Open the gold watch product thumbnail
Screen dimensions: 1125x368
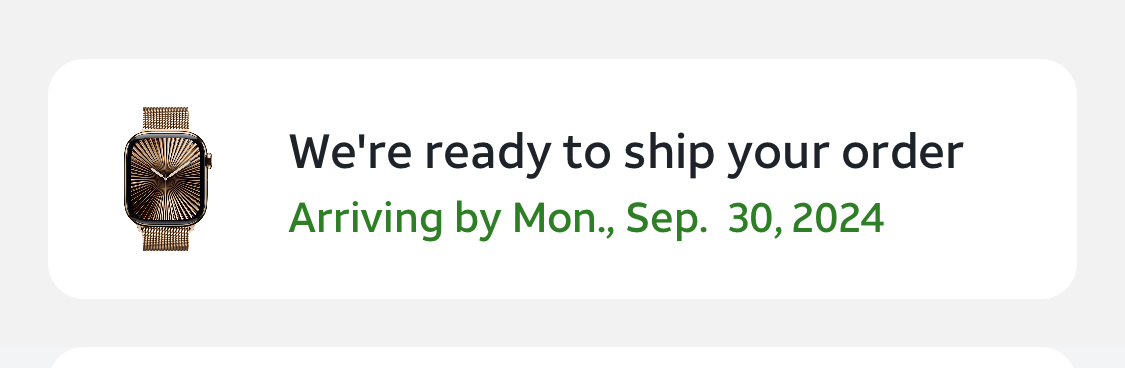tap(168, 179)
